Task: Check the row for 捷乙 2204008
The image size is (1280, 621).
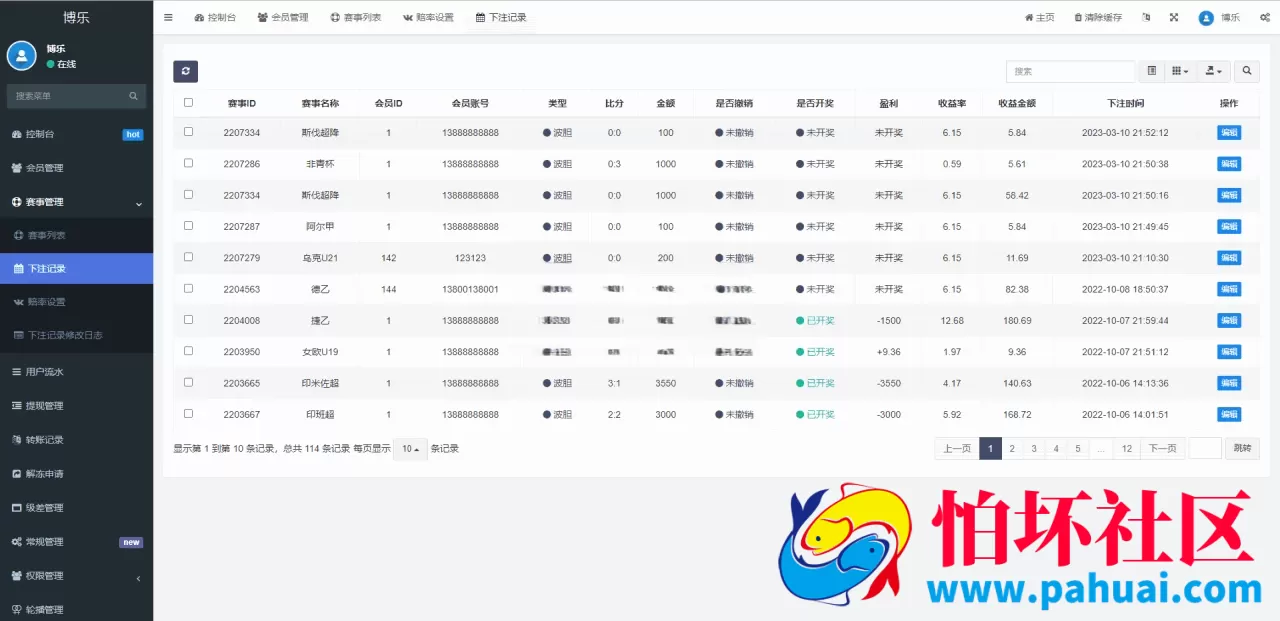Action: coord(188,320)
